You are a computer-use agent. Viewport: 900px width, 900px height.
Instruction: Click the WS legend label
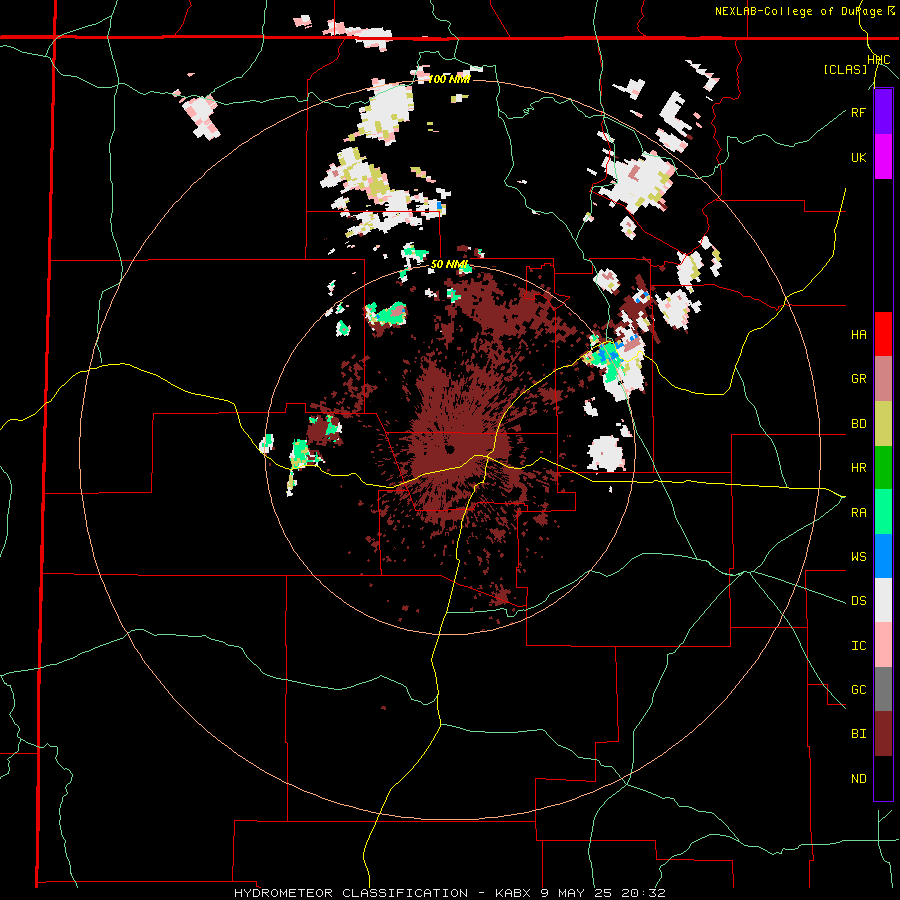coord(858,557)
